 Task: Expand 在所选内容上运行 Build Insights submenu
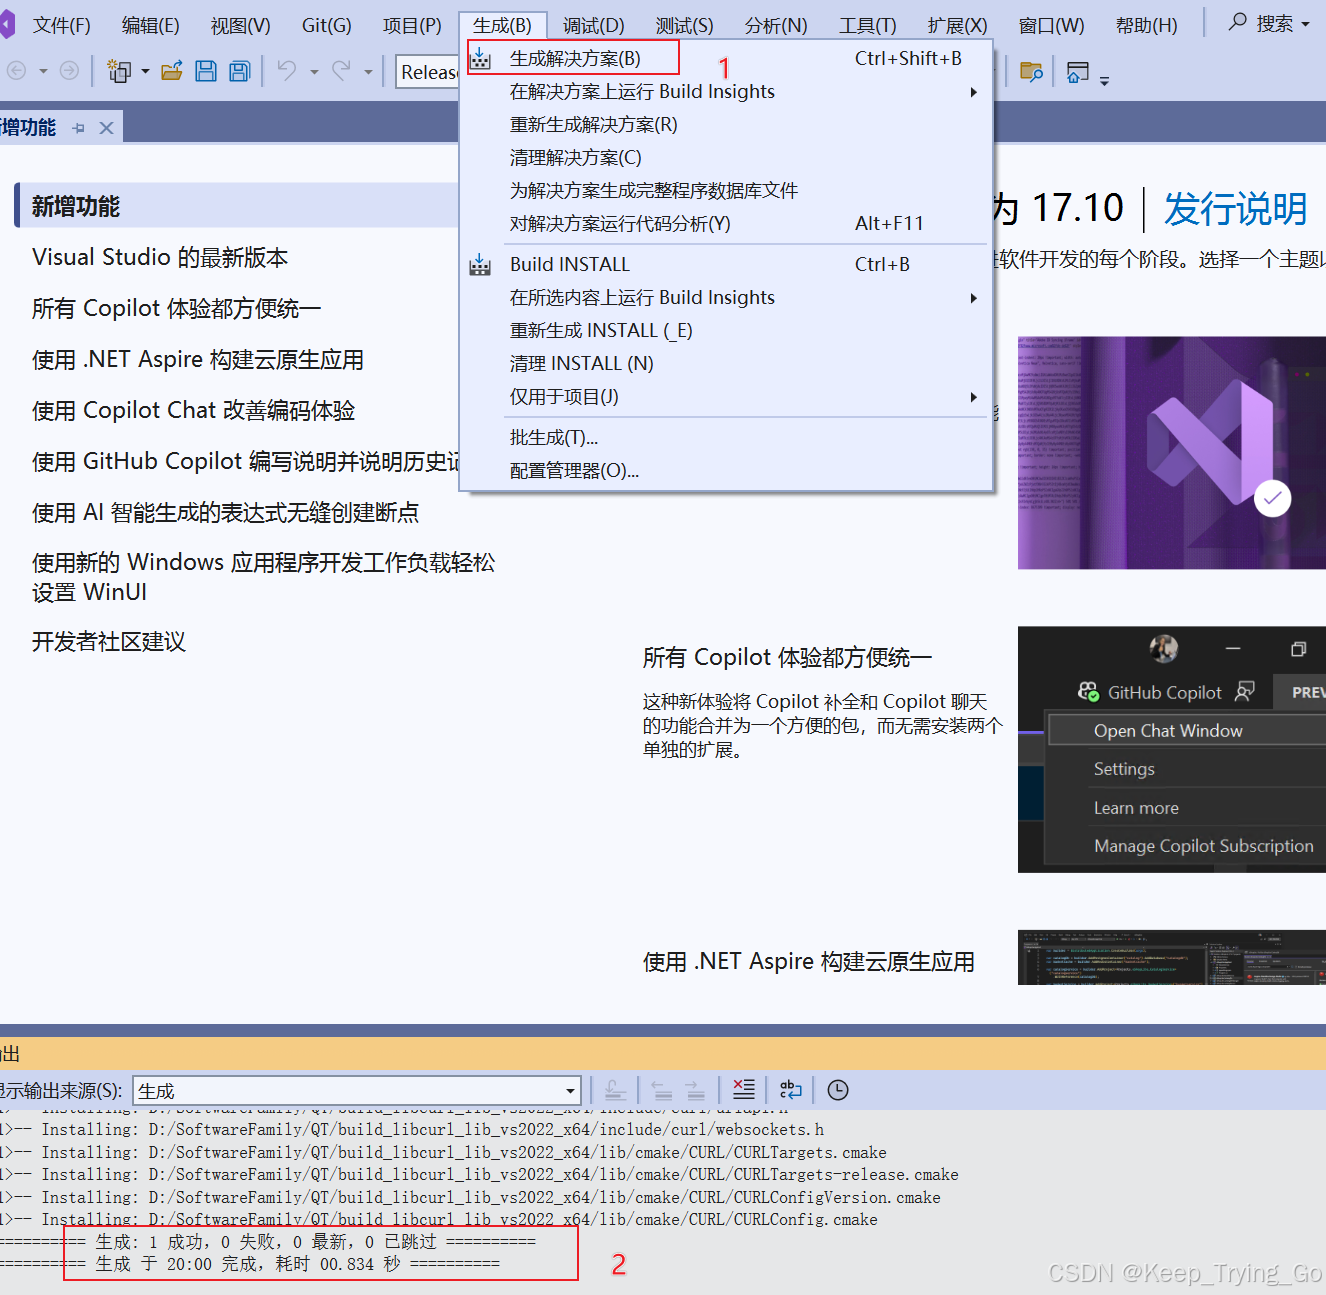click(973, 298)
